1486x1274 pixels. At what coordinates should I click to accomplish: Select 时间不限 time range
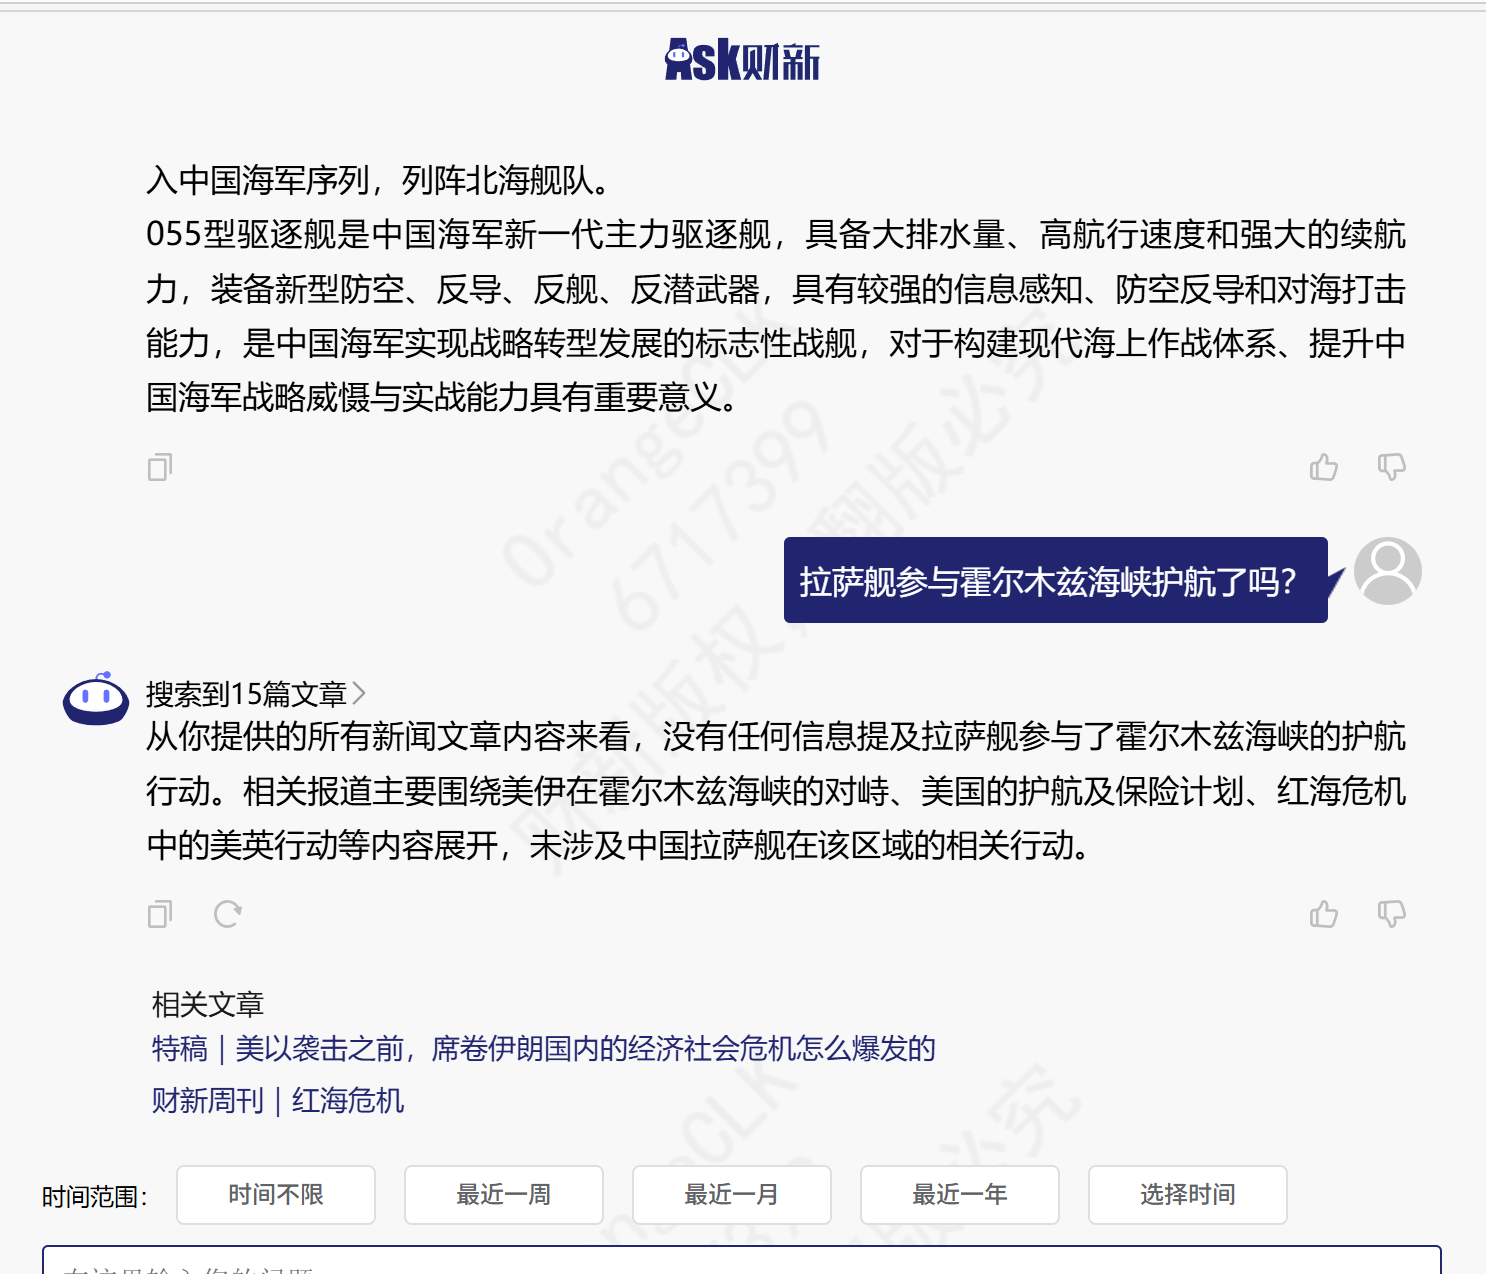[x=276, y=1195]
